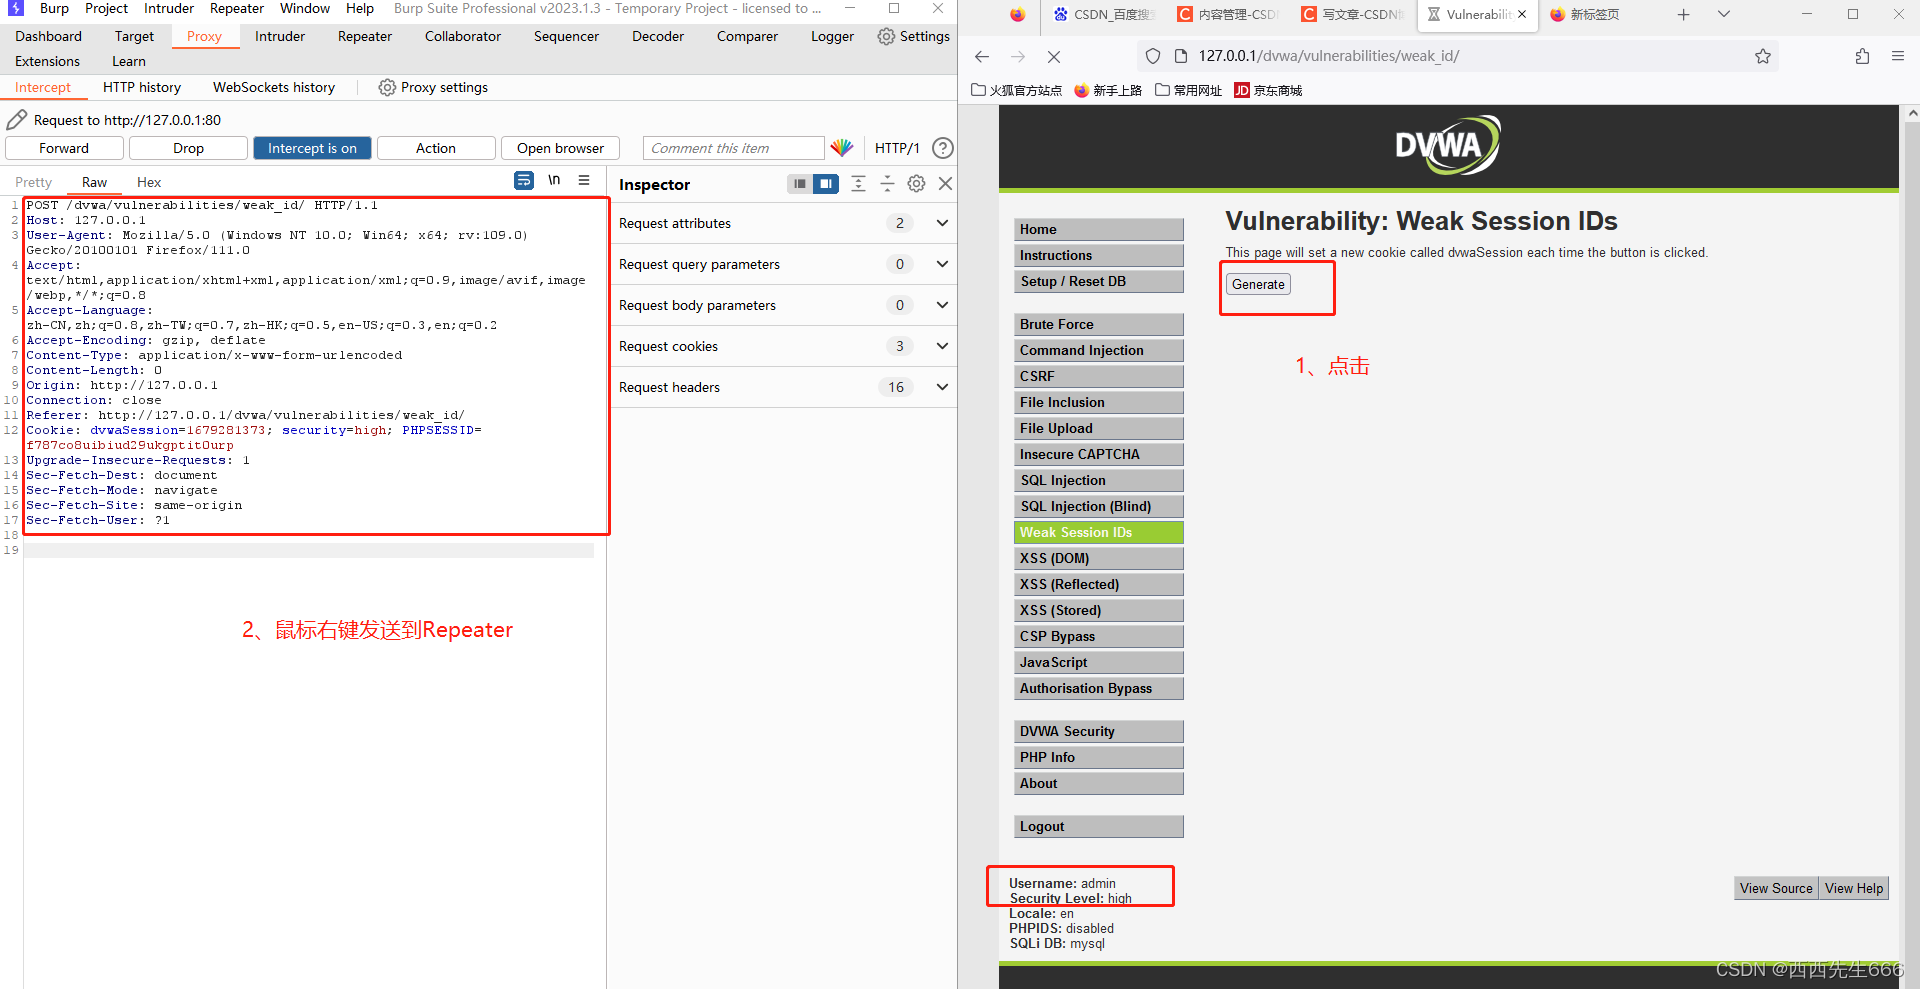This screenshot has width=1920, height=989.
Task: Open Burp help question mark icon
Action: click(942, 148)
